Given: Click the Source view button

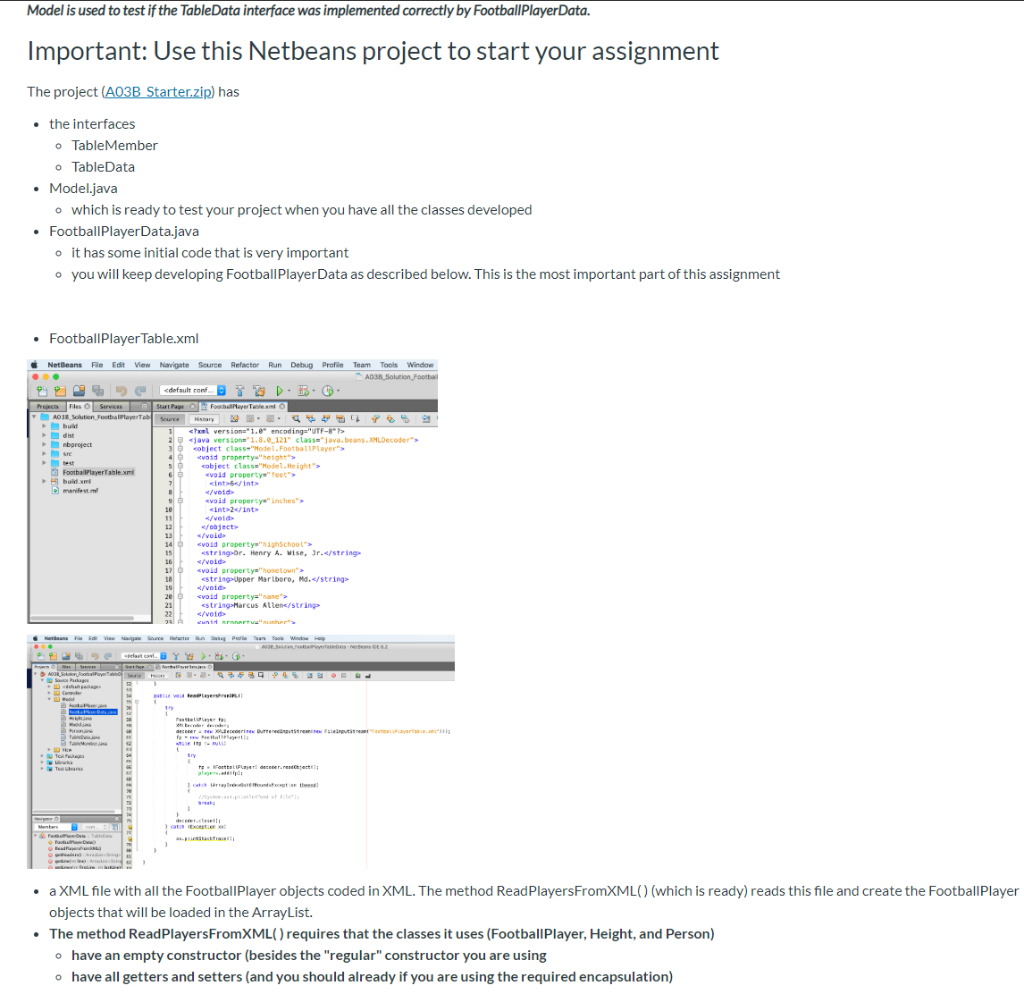Looking at the screenshot, I should pyautogui.click(x=171, y=419).
